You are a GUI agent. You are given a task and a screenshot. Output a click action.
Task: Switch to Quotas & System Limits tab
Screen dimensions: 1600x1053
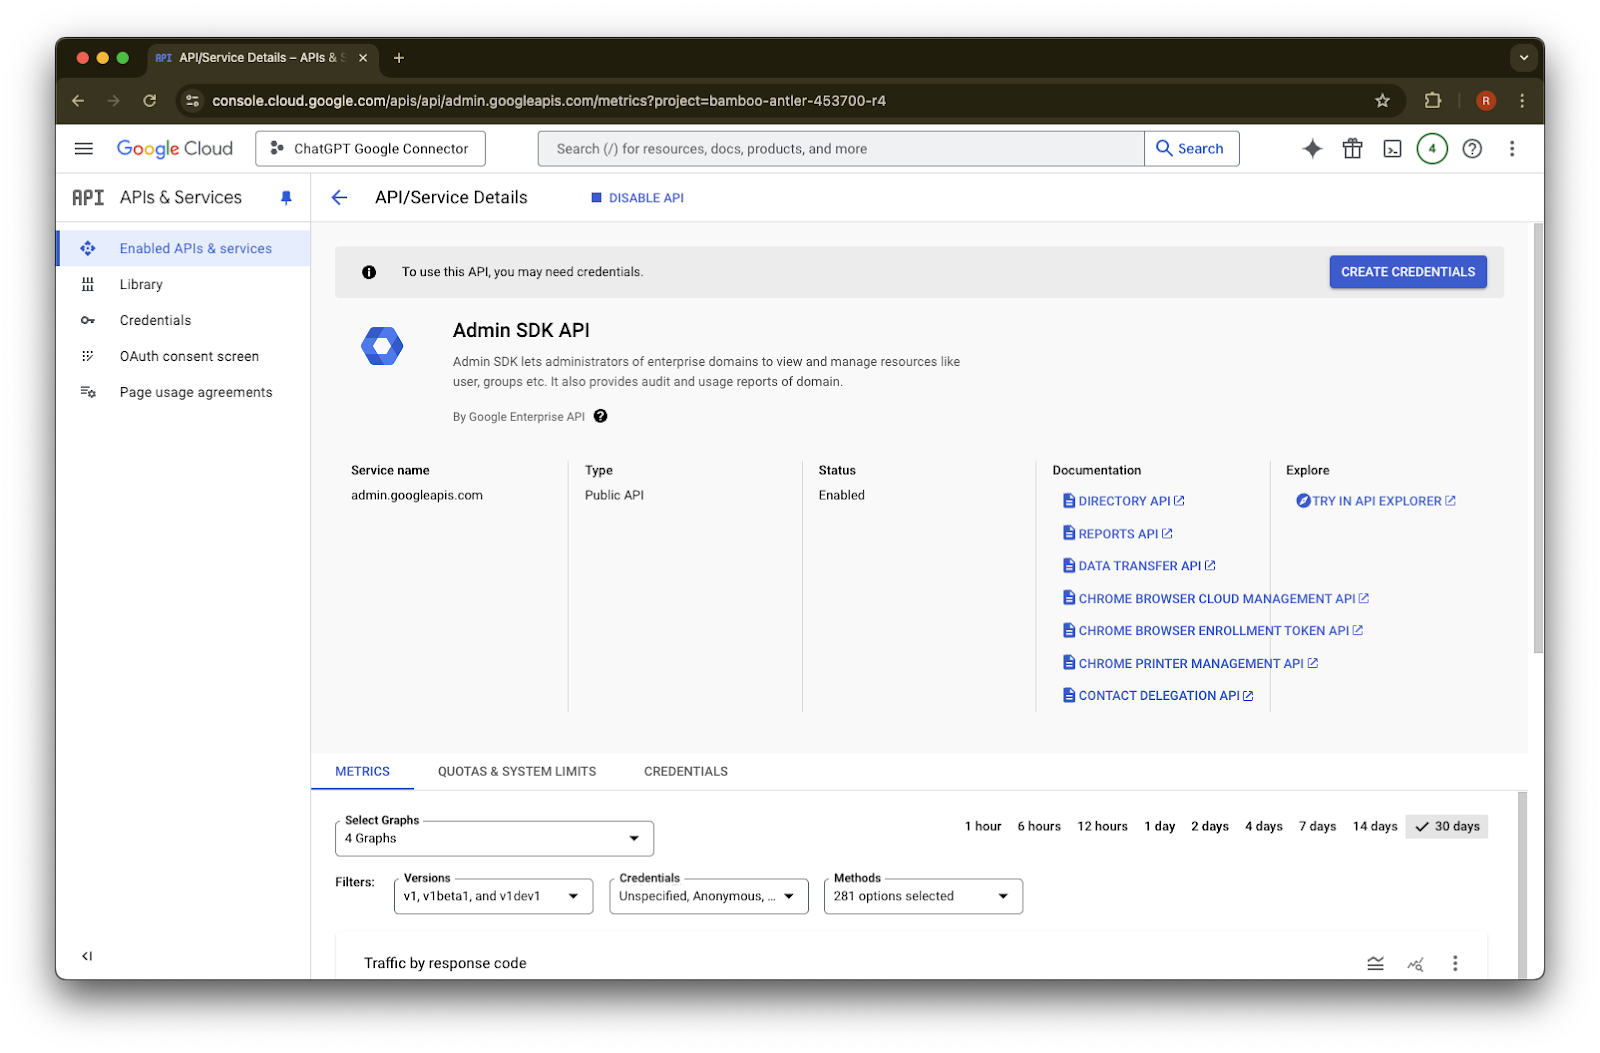pos(517,771)
